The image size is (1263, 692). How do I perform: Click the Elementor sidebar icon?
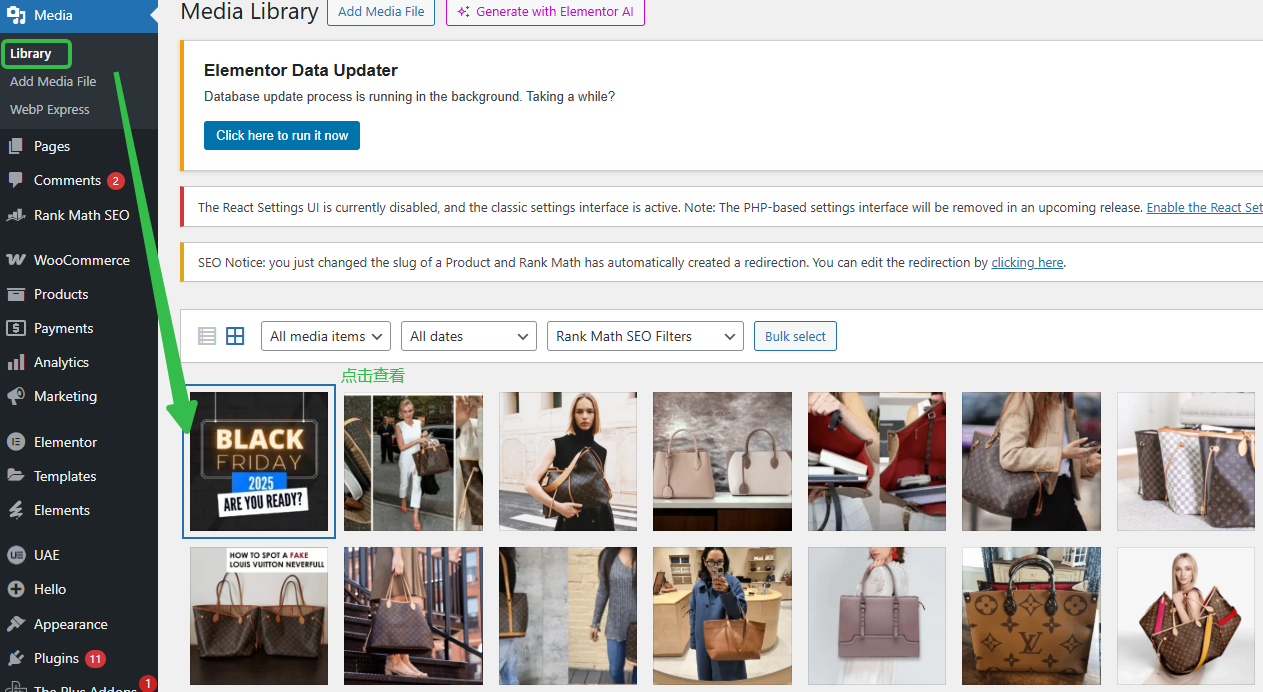[x=16, y=442]
